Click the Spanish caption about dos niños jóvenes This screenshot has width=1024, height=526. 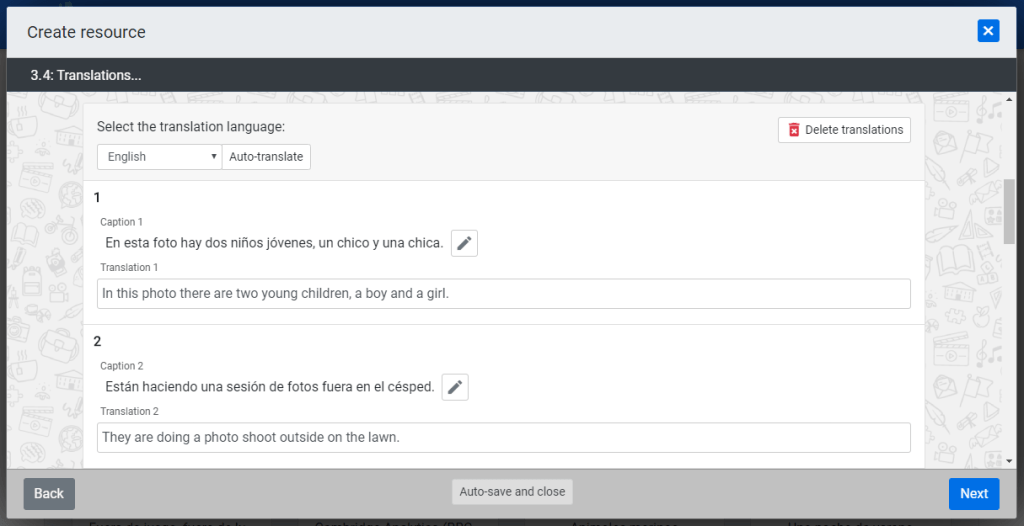click(274, 243)
